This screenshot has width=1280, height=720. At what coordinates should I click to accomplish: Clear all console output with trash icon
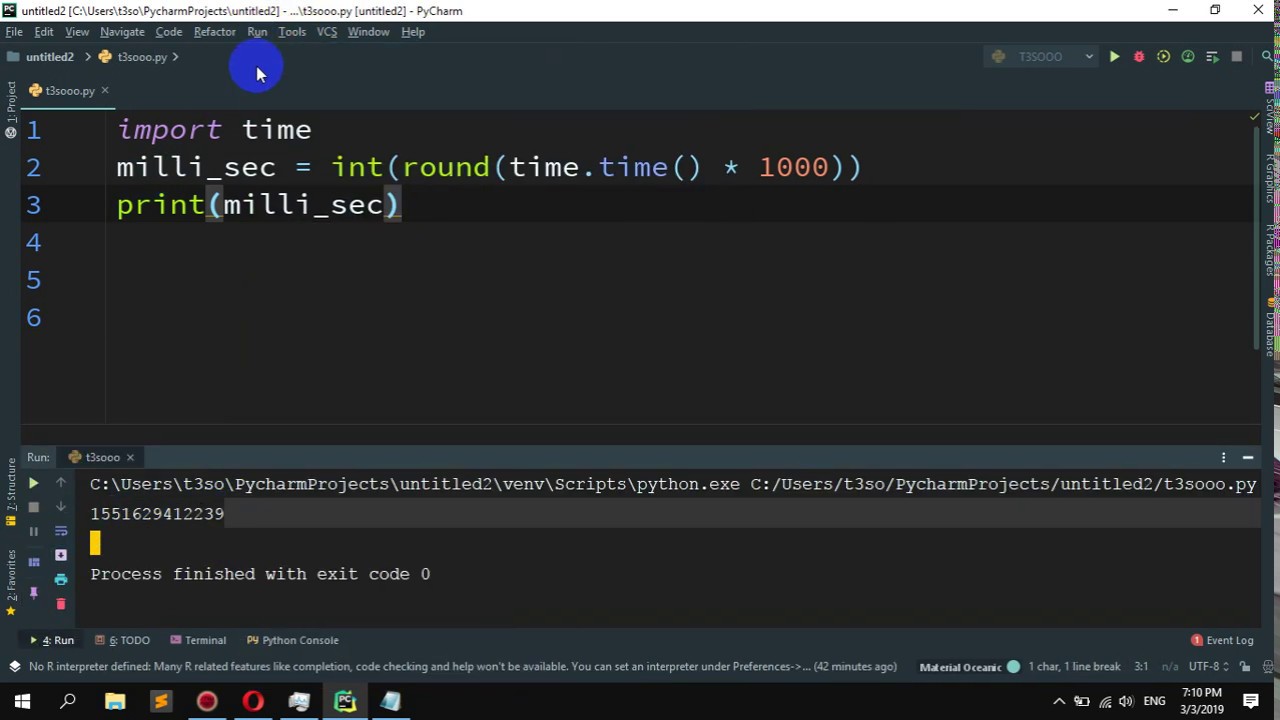[x=61, y=604]
